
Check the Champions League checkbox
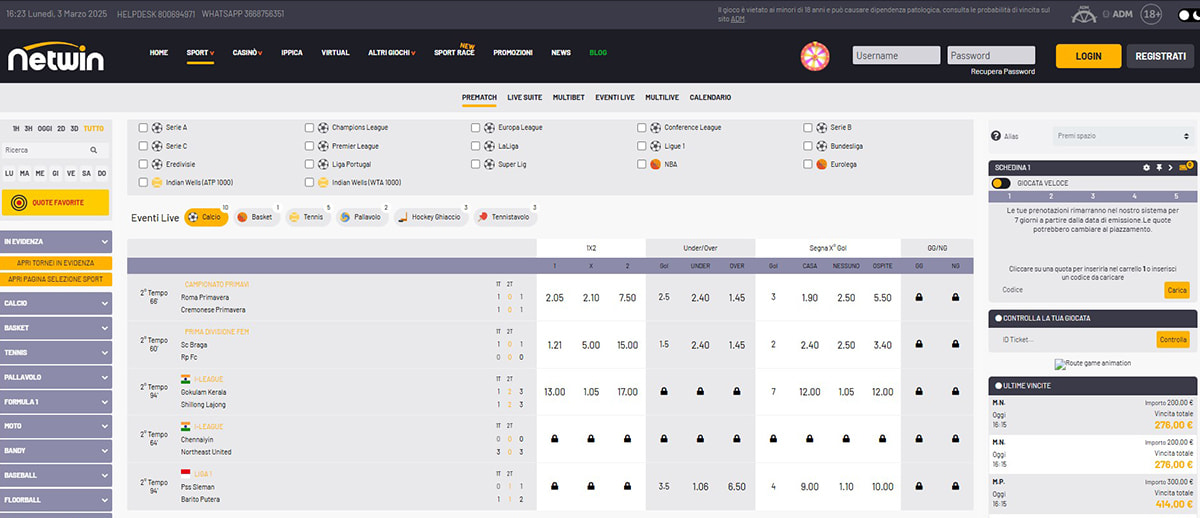(x=309, y=128)
